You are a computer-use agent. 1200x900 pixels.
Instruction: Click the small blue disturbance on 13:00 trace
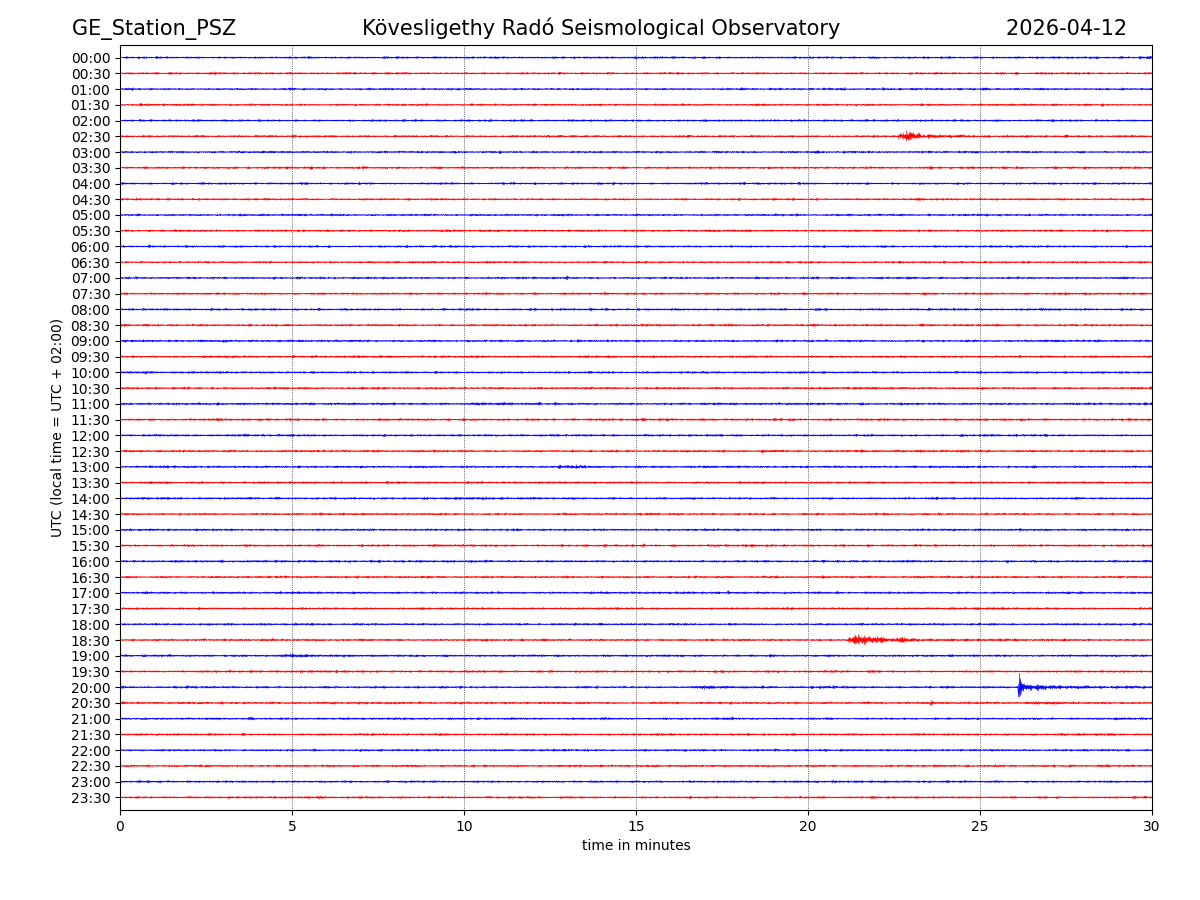(x=572, y=467)
